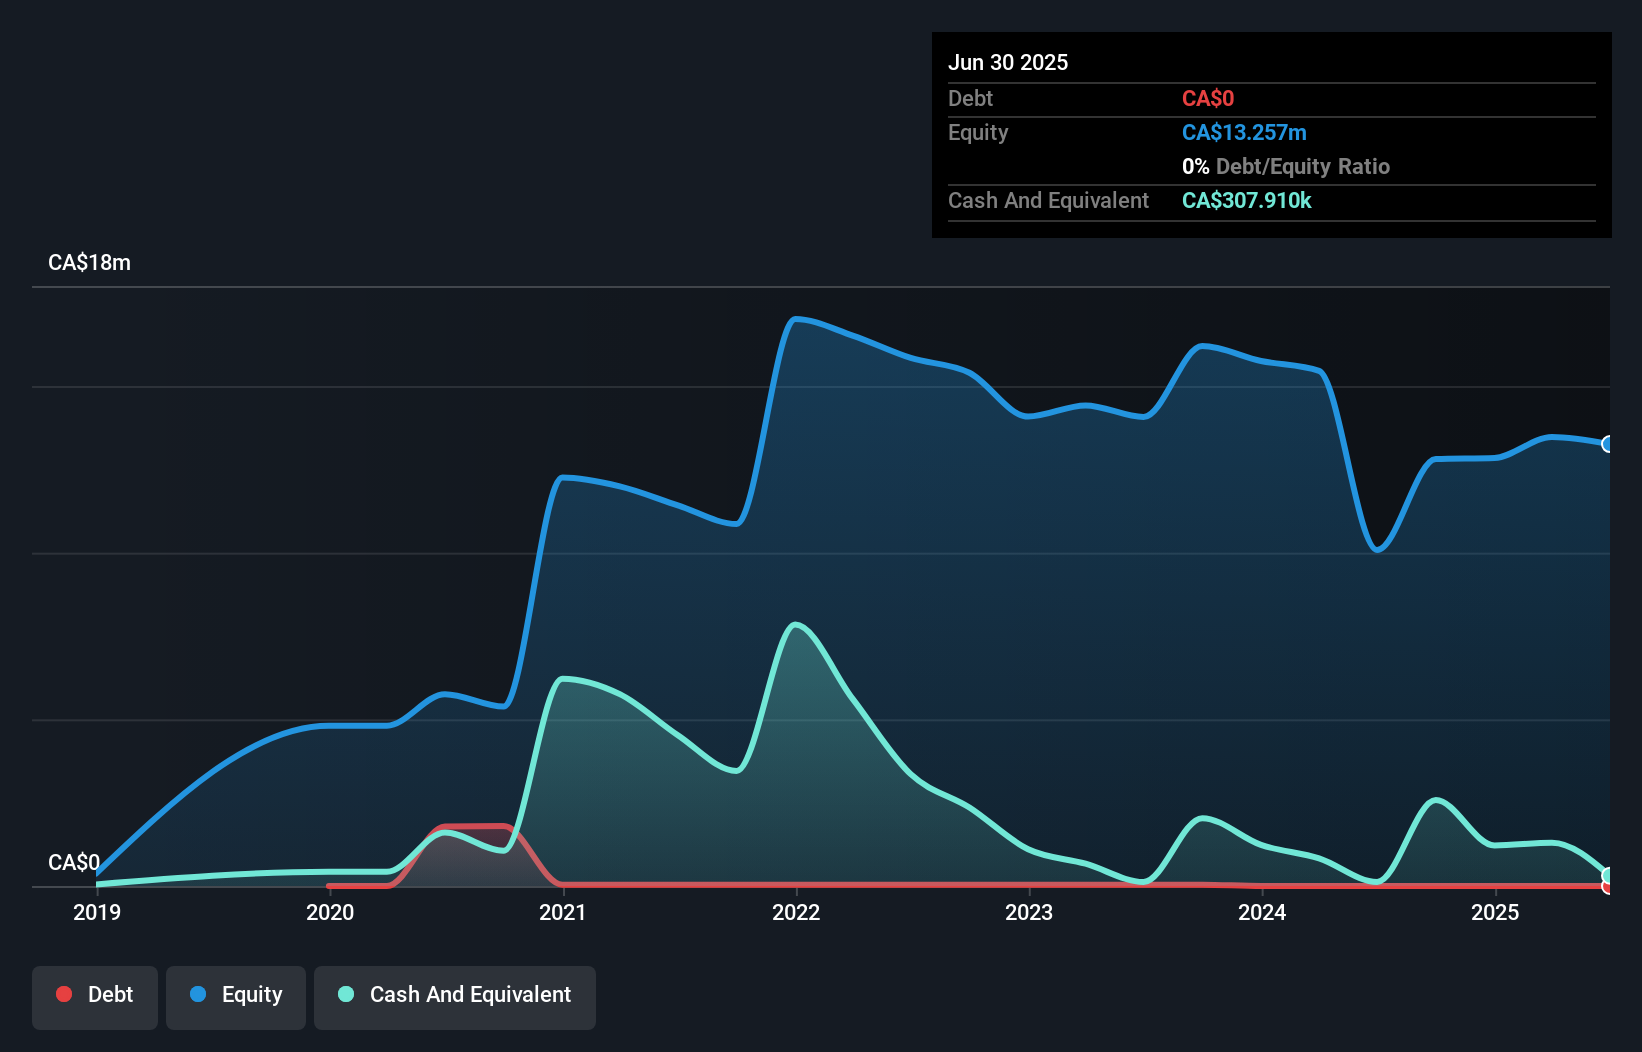Click the CA$18m y-axis label

click(x=89, y=263)
